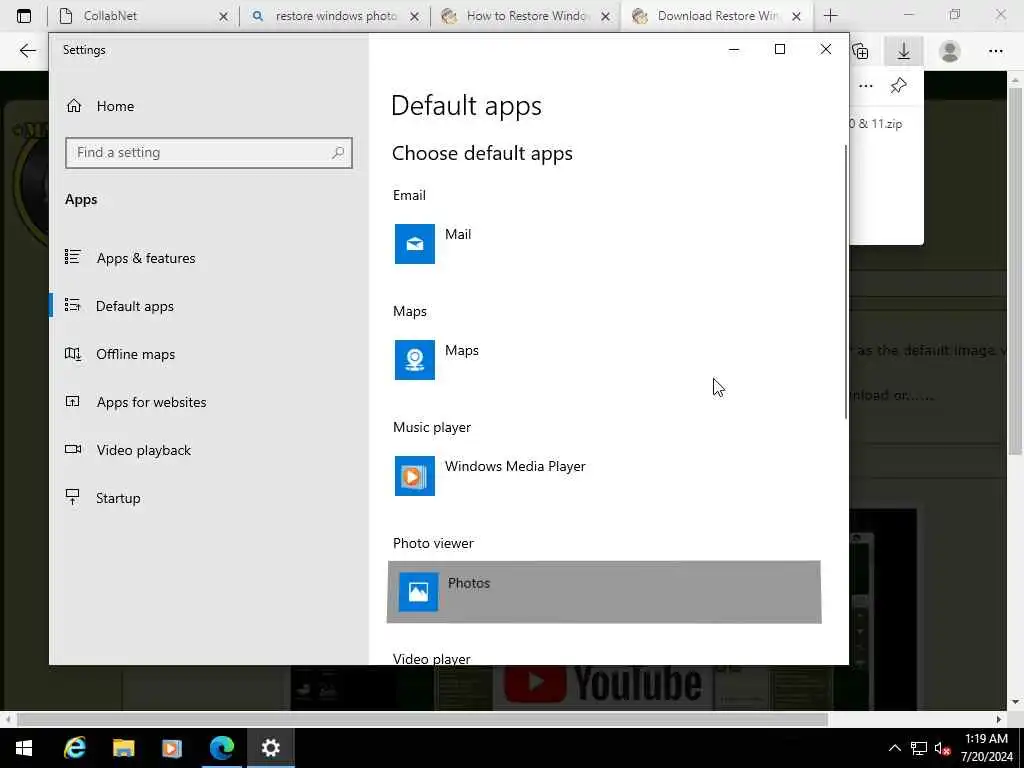Switch to How to Restore Windows tab

[x=526, y=16]
